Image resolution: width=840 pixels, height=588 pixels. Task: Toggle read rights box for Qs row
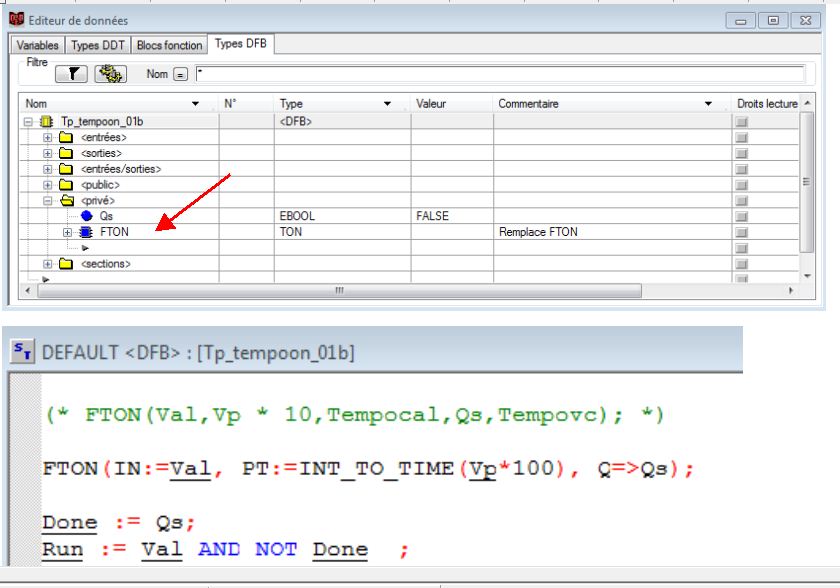click(742, 216)
